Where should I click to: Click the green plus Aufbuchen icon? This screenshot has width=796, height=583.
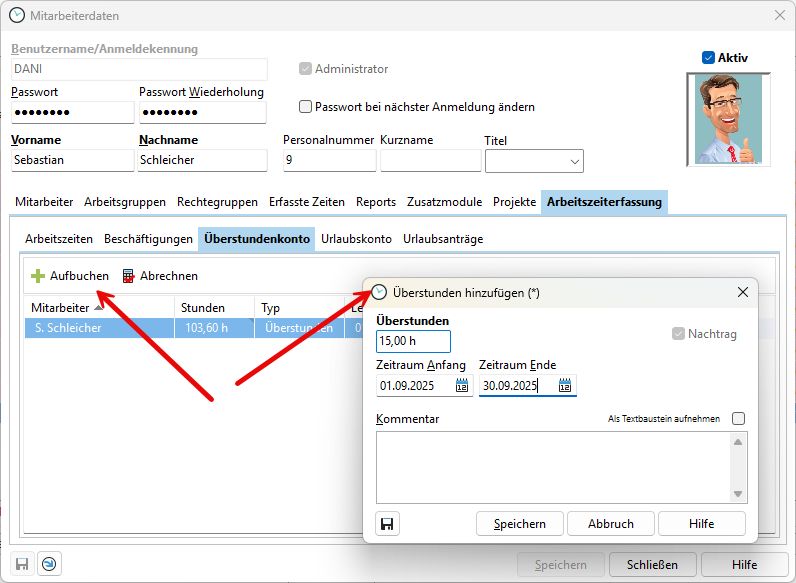coord(38,276)
